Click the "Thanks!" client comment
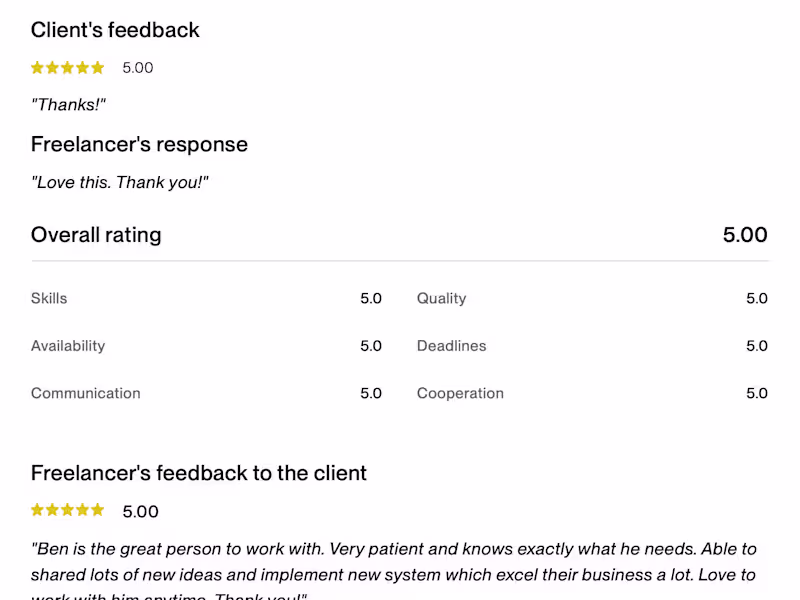 (68, 105)
